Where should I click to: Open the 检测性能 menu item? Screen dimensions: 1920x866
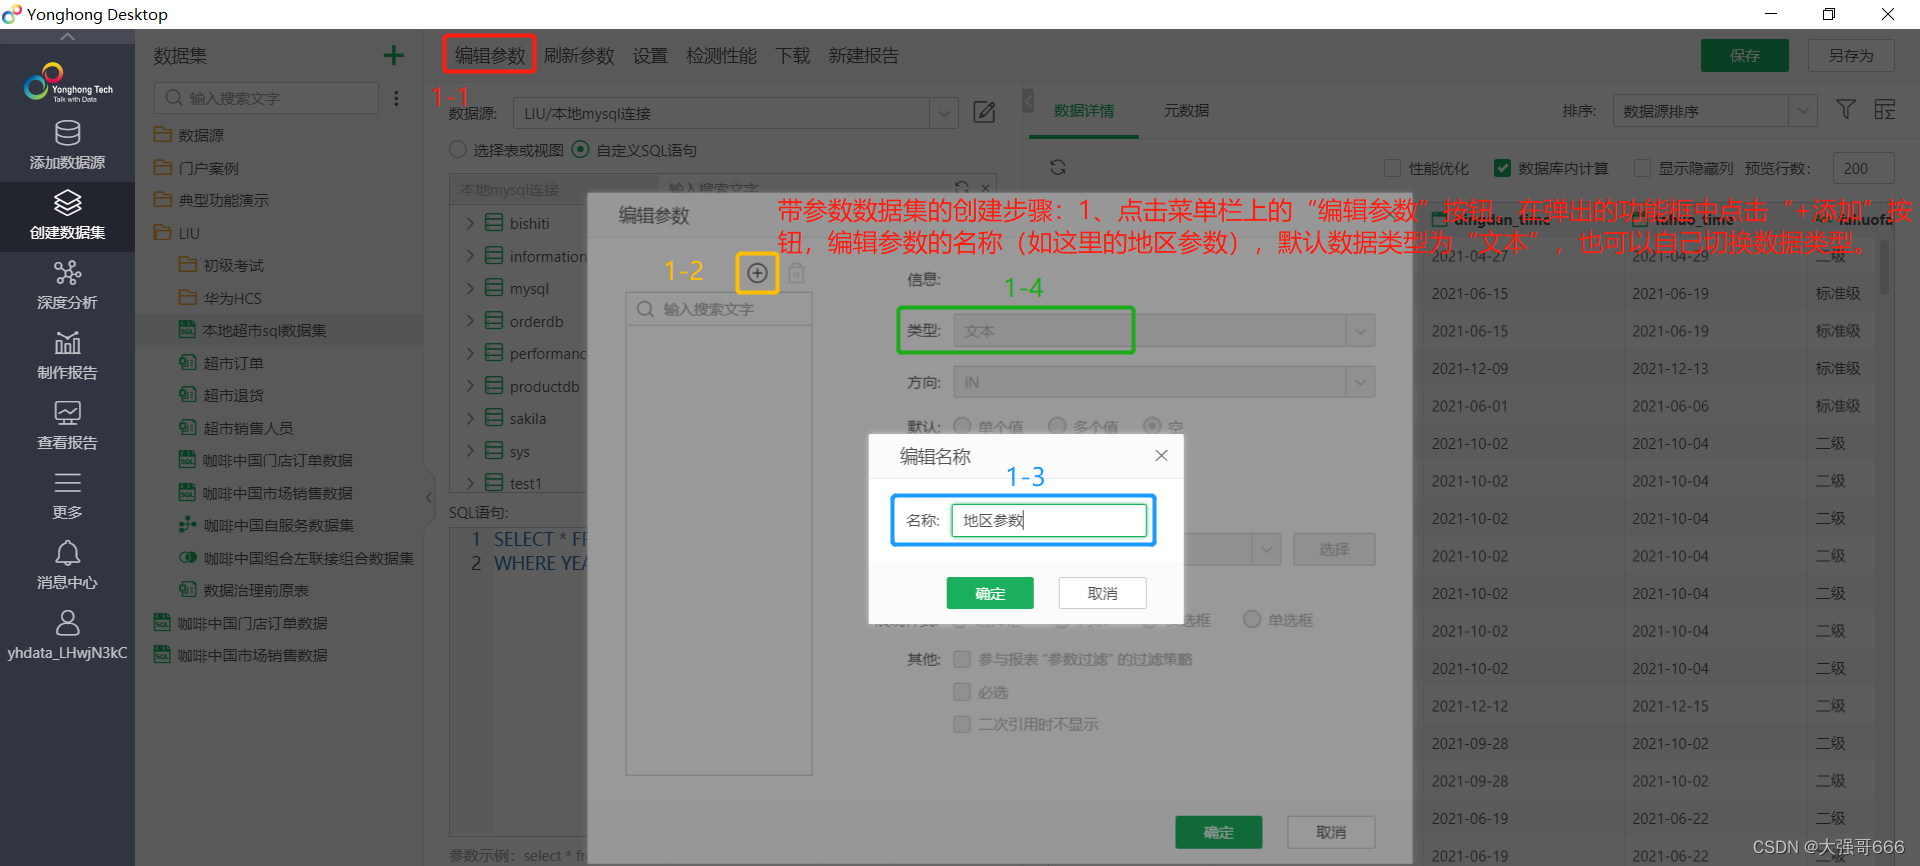tap(721, 55)
